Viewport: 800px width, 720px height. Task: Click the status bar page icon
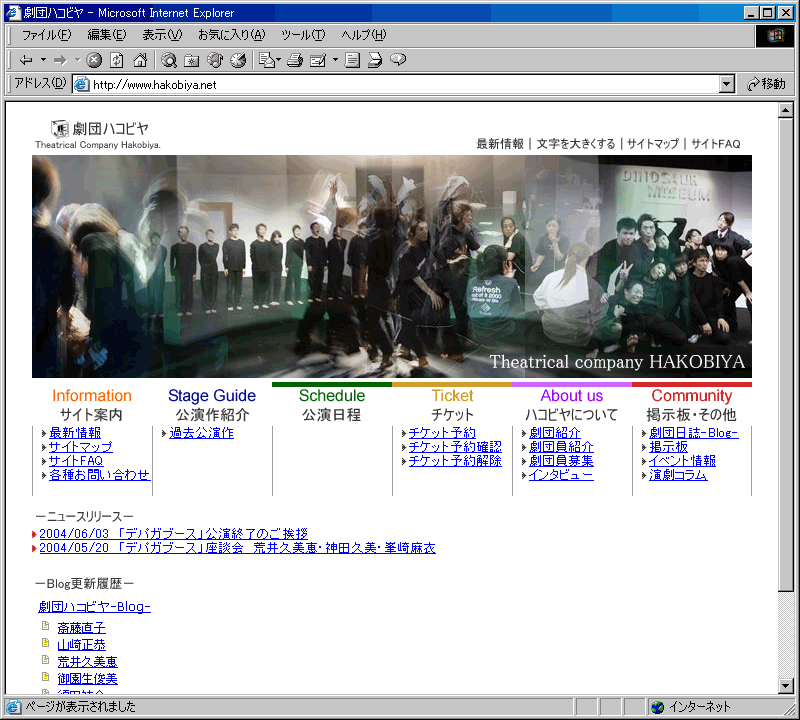click(x=13, y=707)
